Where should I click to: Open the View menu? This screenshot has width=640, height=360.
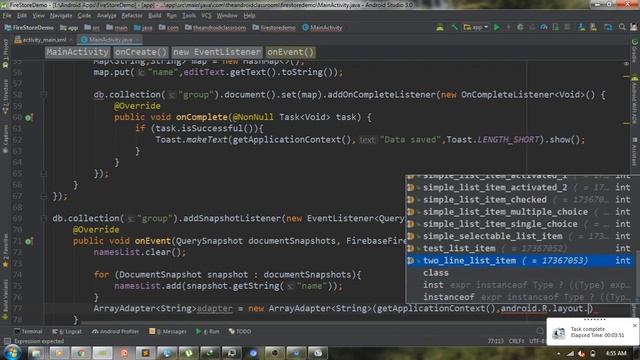[x=38, y=16]
